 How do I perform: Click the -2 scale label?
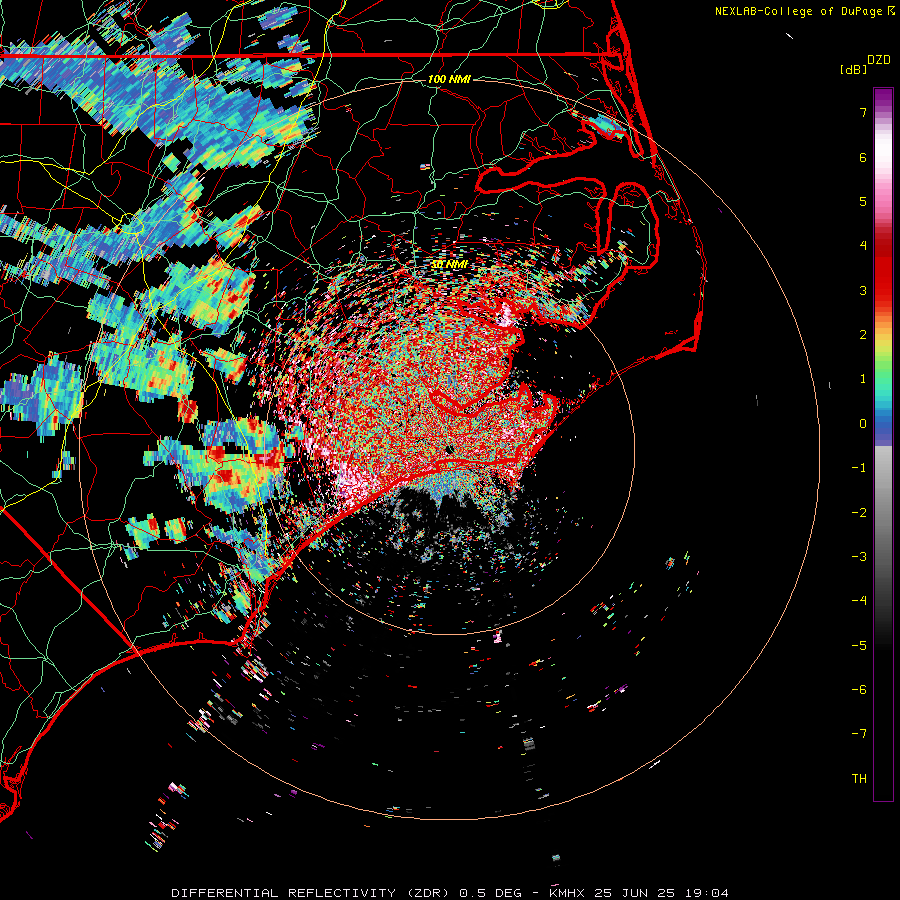tap(859, 513)
